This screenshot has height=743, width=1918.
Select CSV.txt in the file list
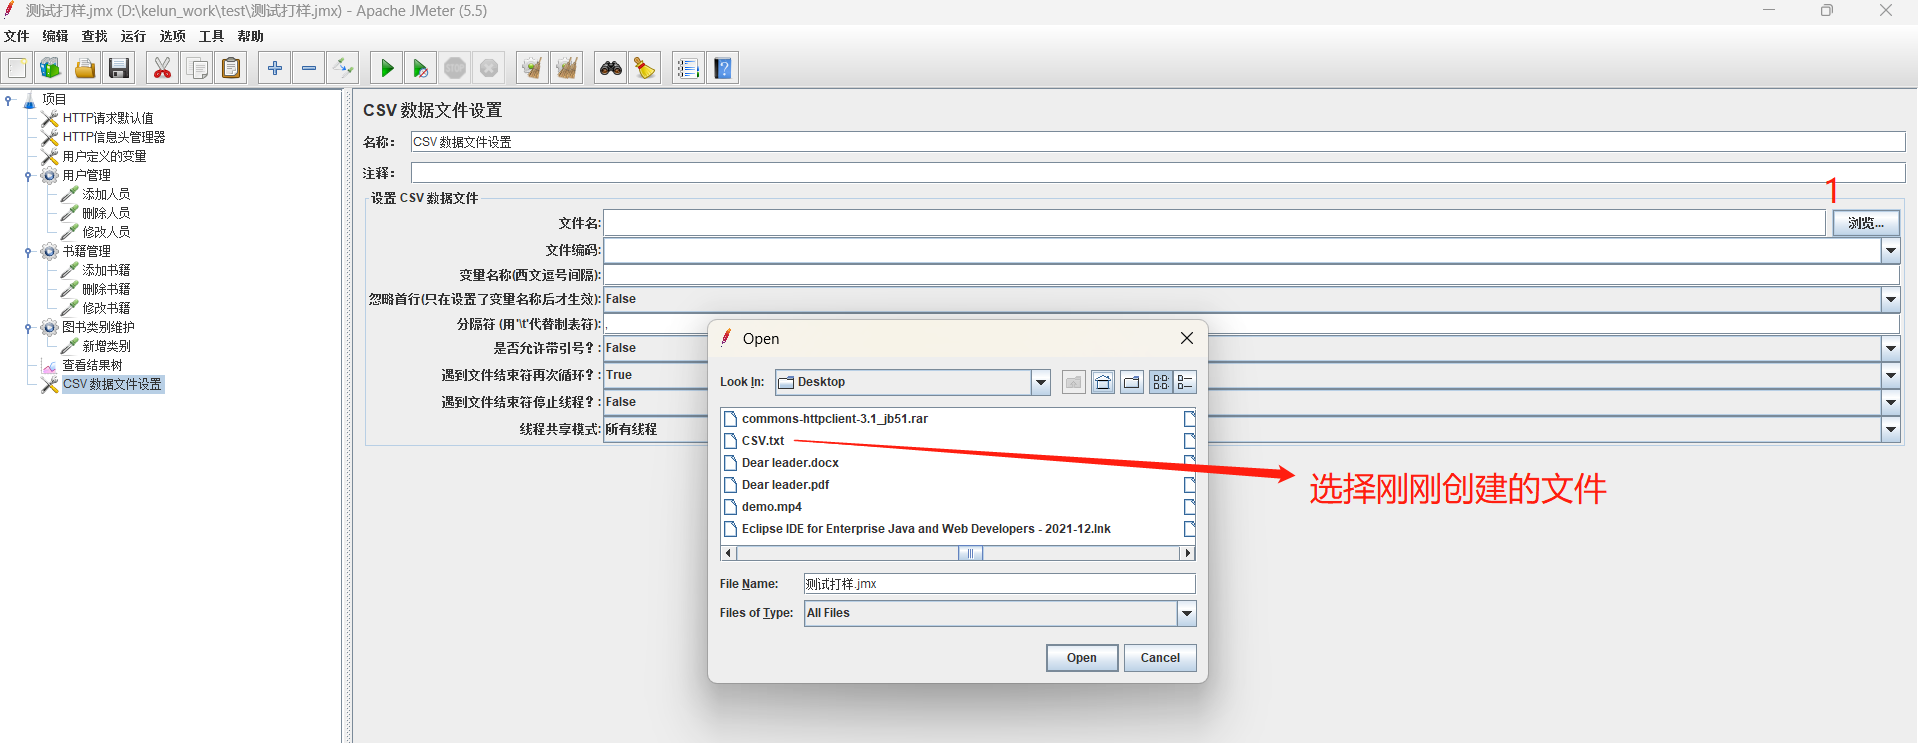coord(762,441)
